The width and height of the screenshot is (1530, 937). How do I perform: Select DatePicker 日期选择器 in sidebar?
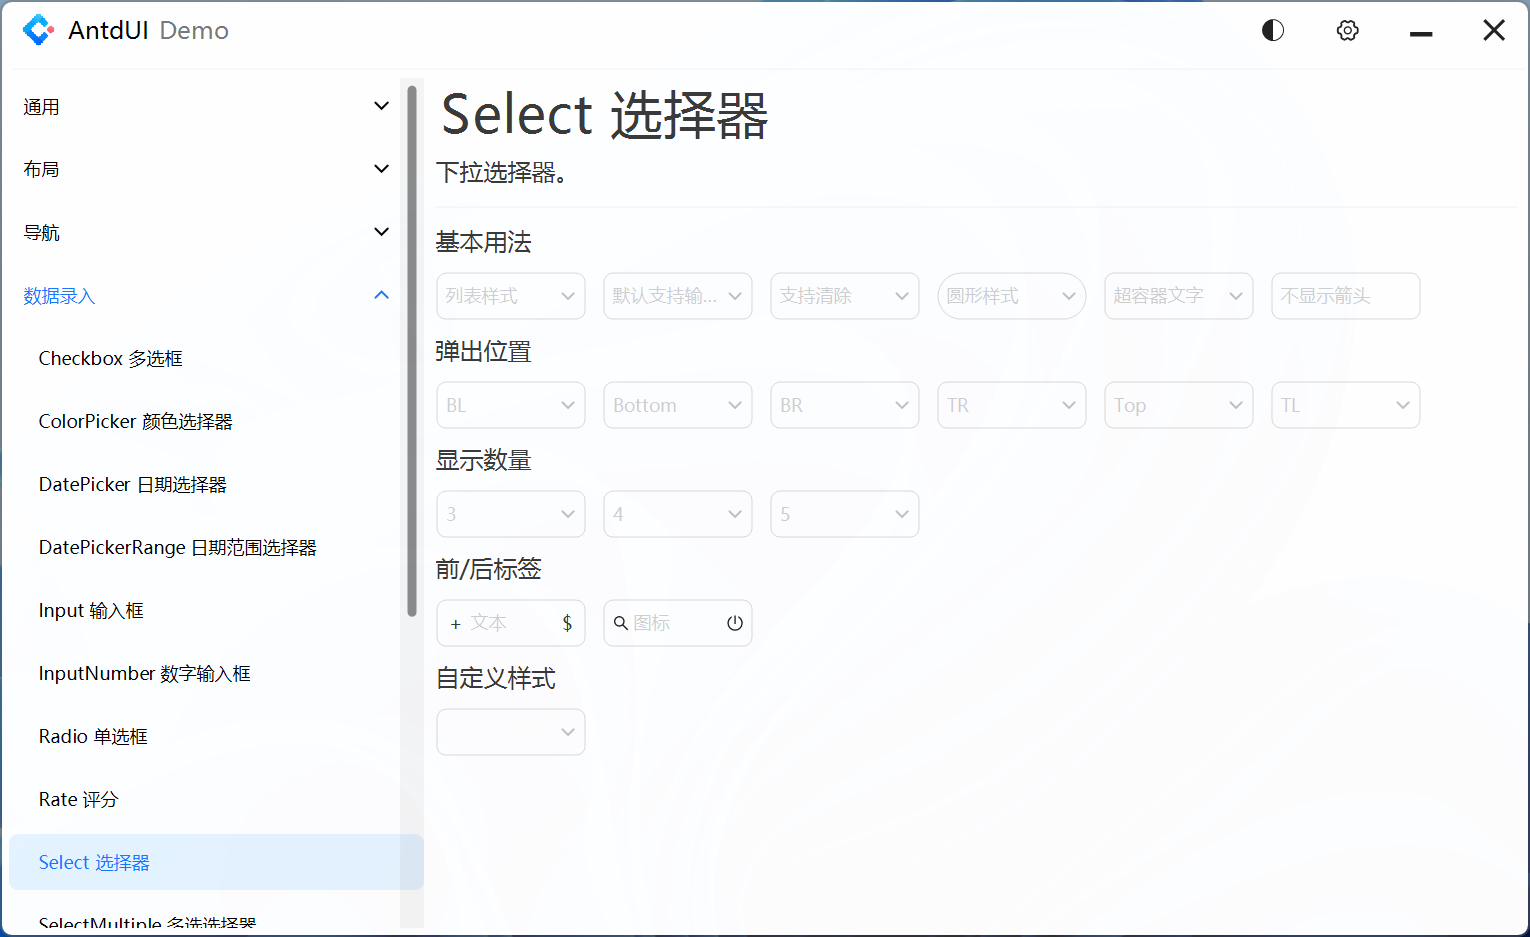(x=131, y=484)
